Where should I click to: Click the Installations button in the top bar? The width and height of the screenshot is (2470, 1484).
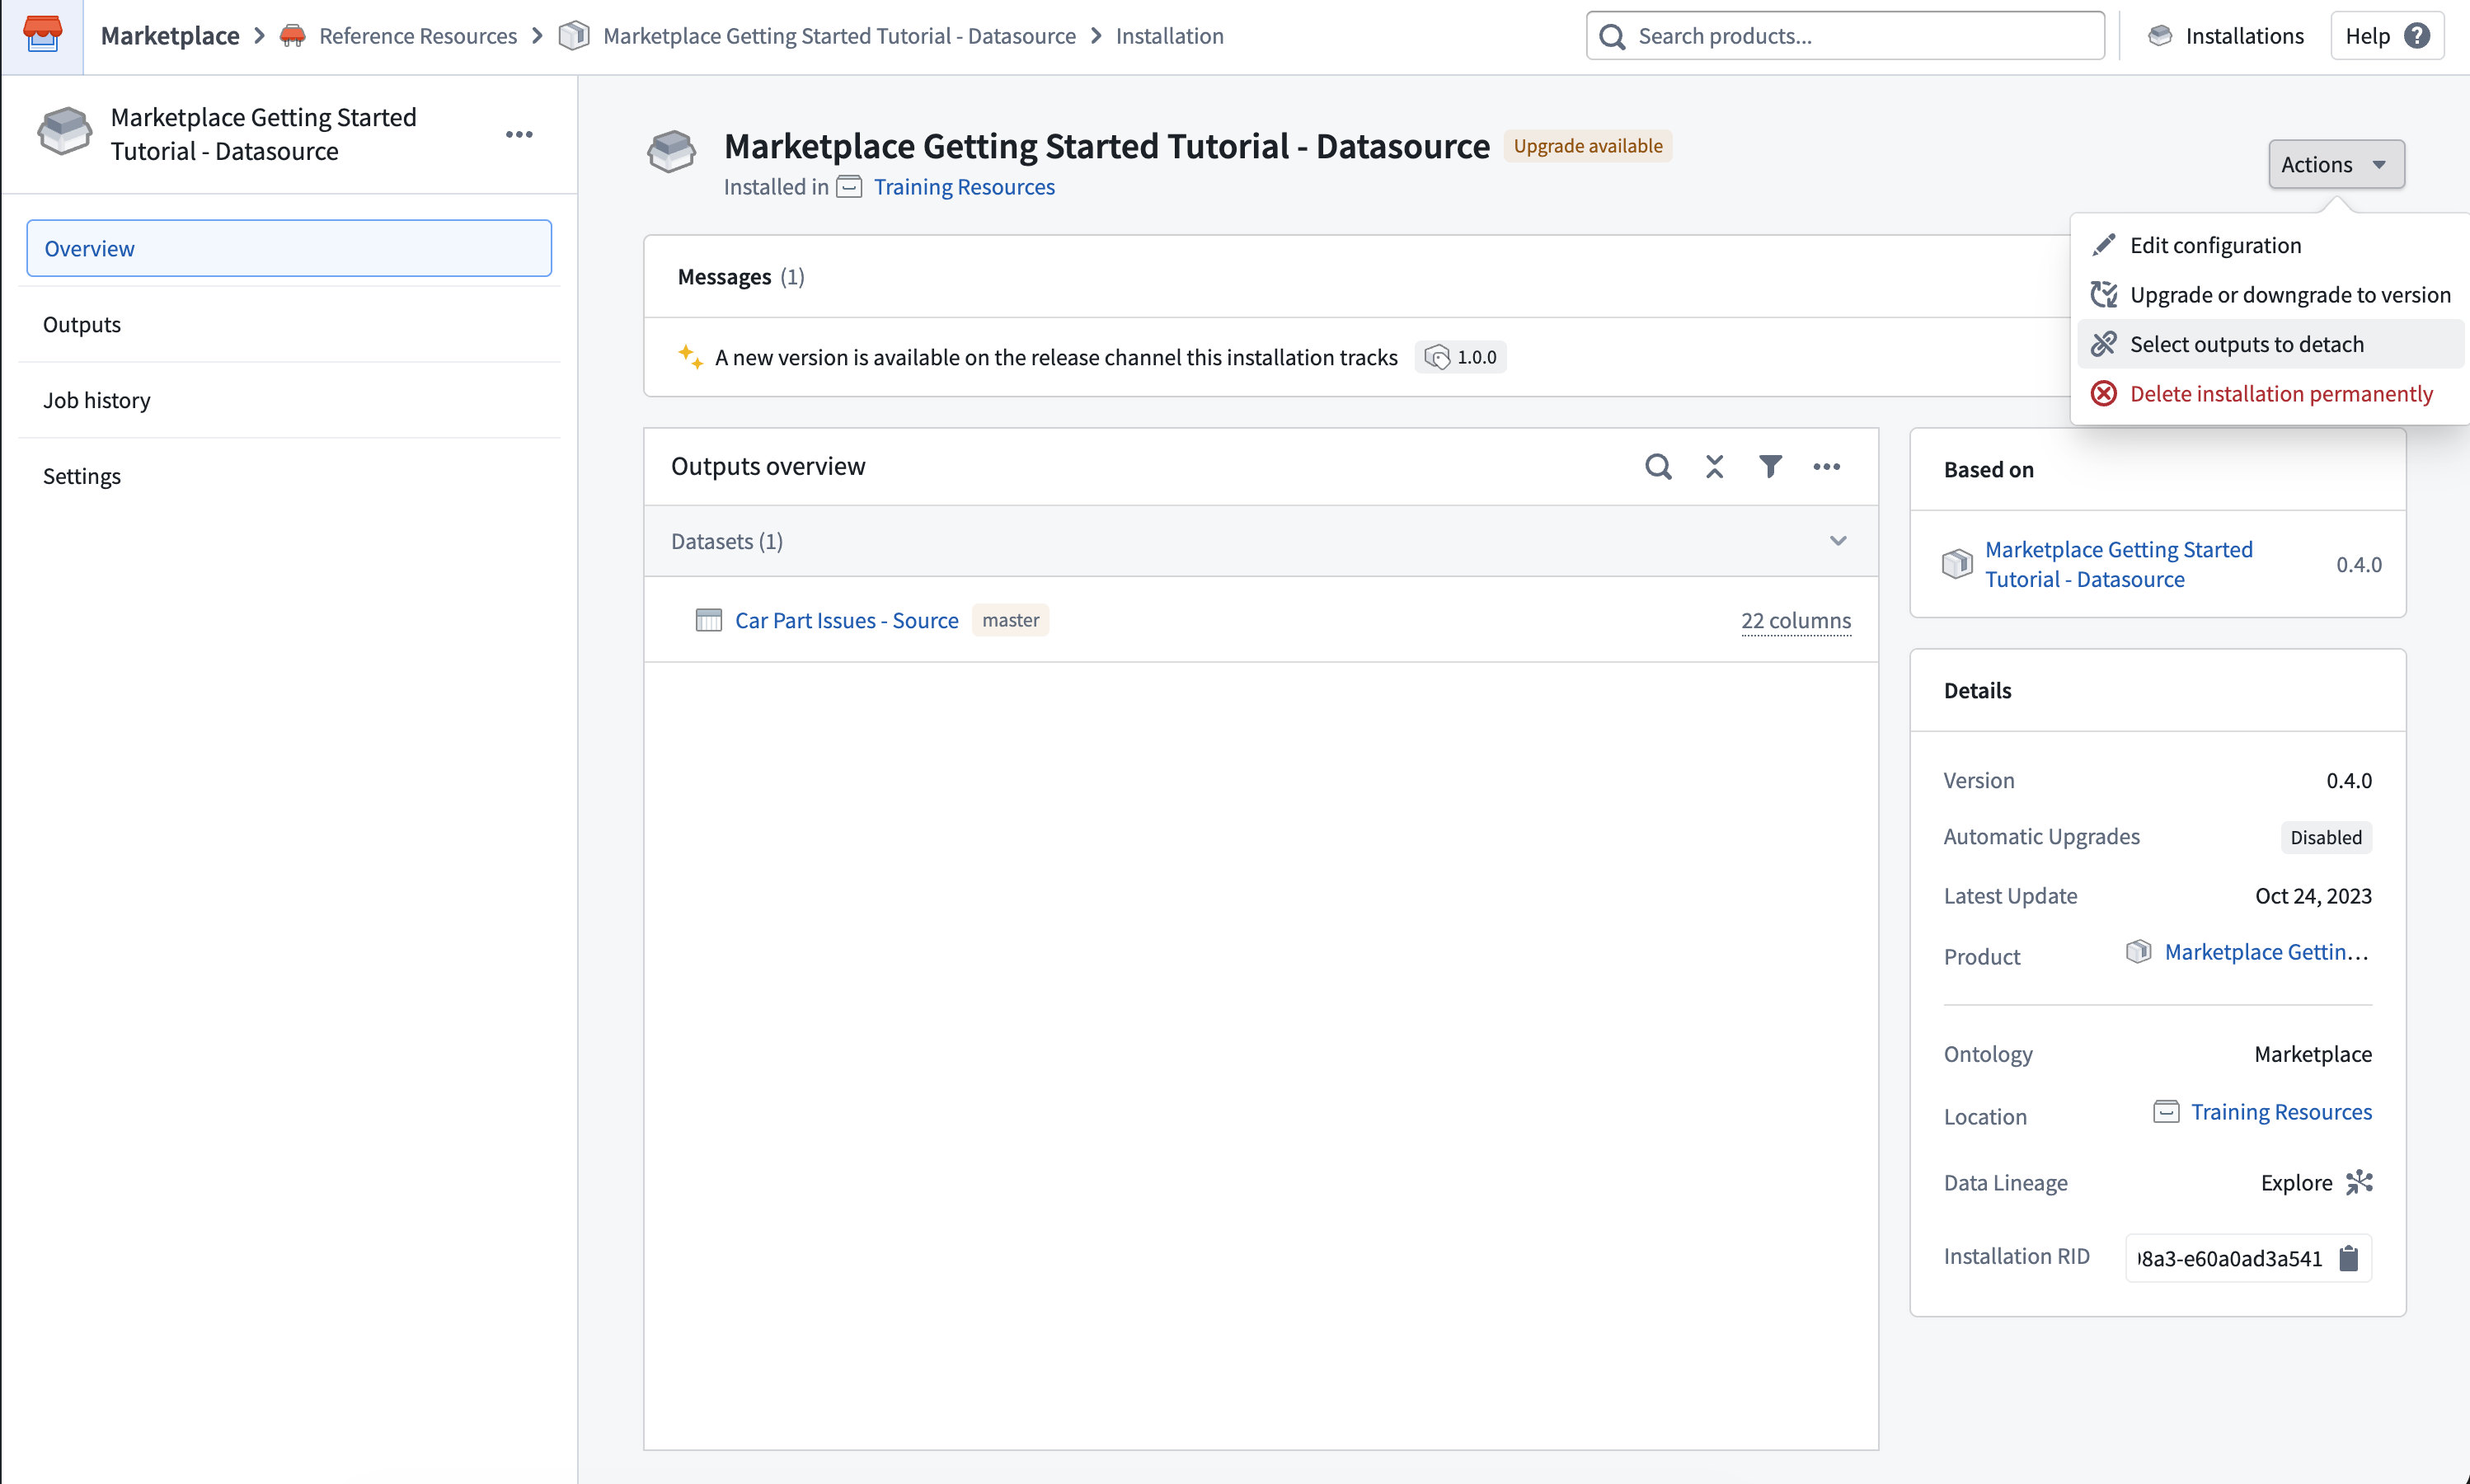(x=2226, y=36)
